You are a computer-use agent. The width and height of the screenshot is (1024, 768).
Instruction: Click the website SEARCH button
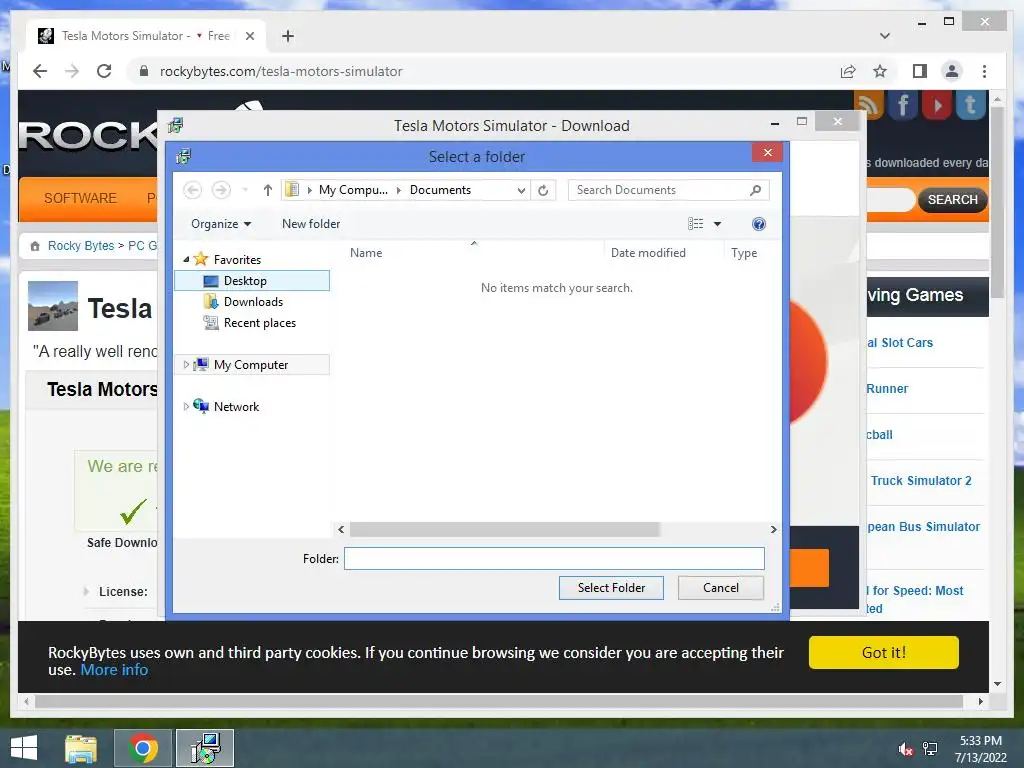952,200
